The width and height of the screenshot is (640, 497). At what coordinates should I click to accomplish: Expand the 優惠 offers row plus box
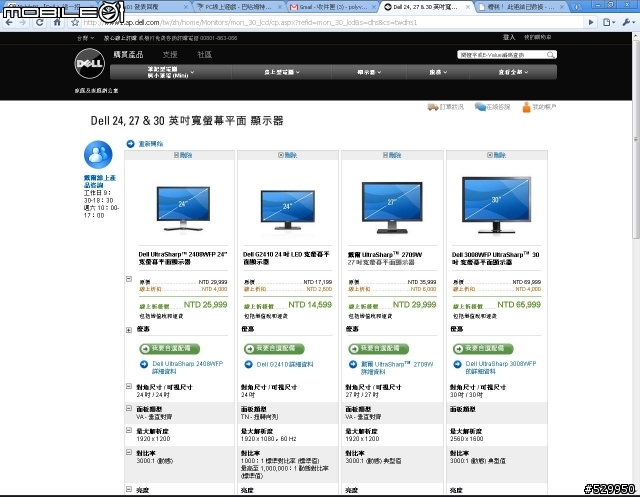129,330
